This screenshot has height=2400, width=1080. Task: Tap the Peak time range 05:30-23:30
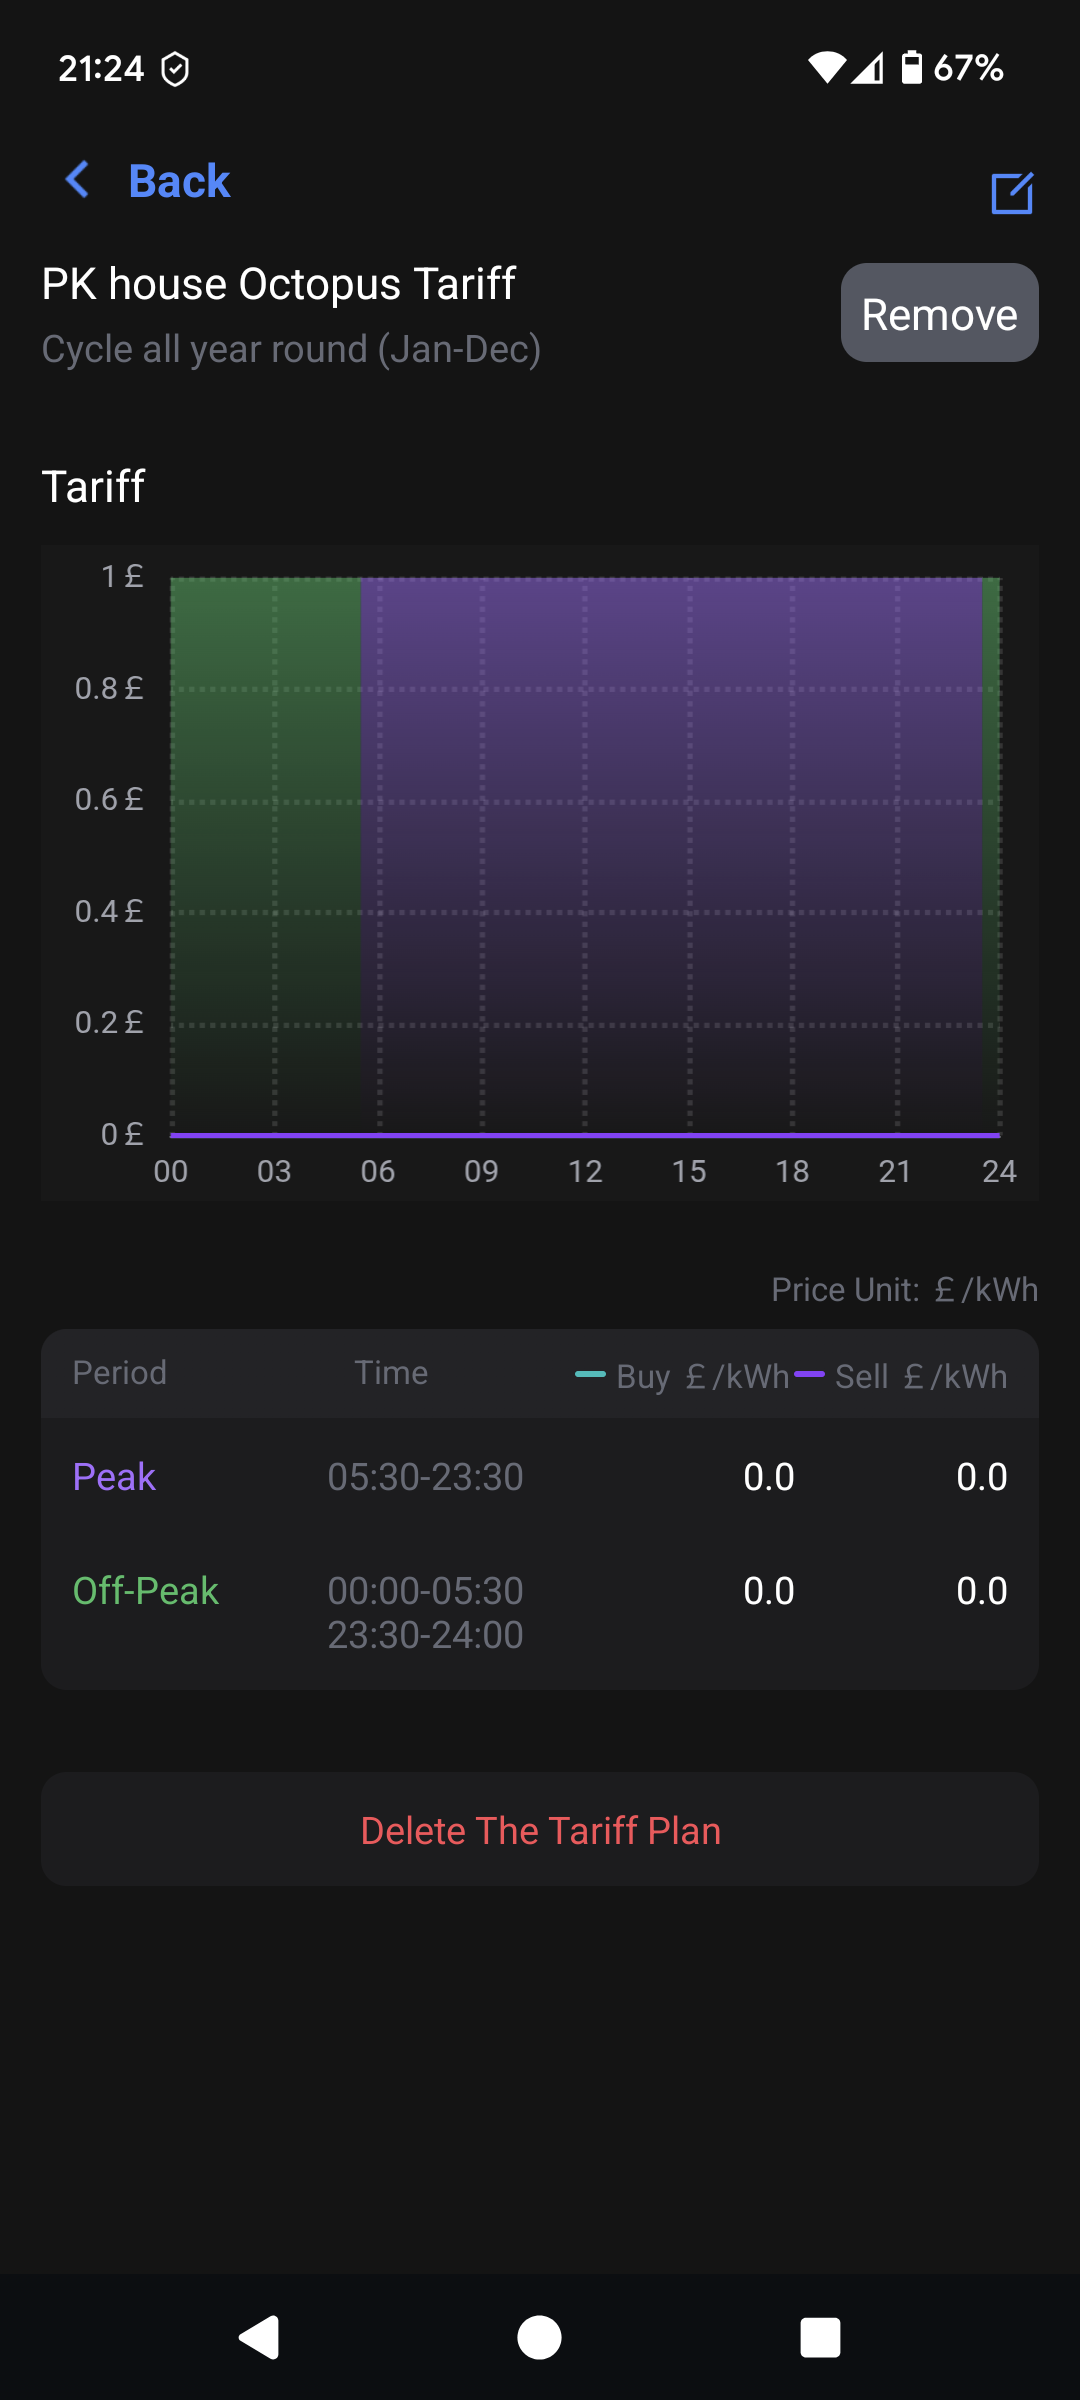tap(425, 1477)
